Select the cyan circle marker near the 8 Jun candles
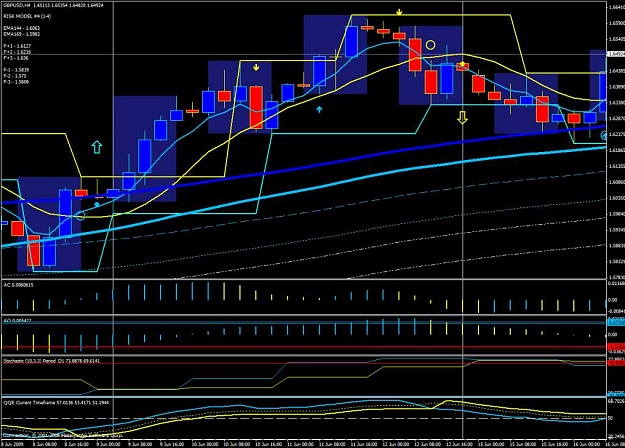625x448 pixels. pos(81,216)
